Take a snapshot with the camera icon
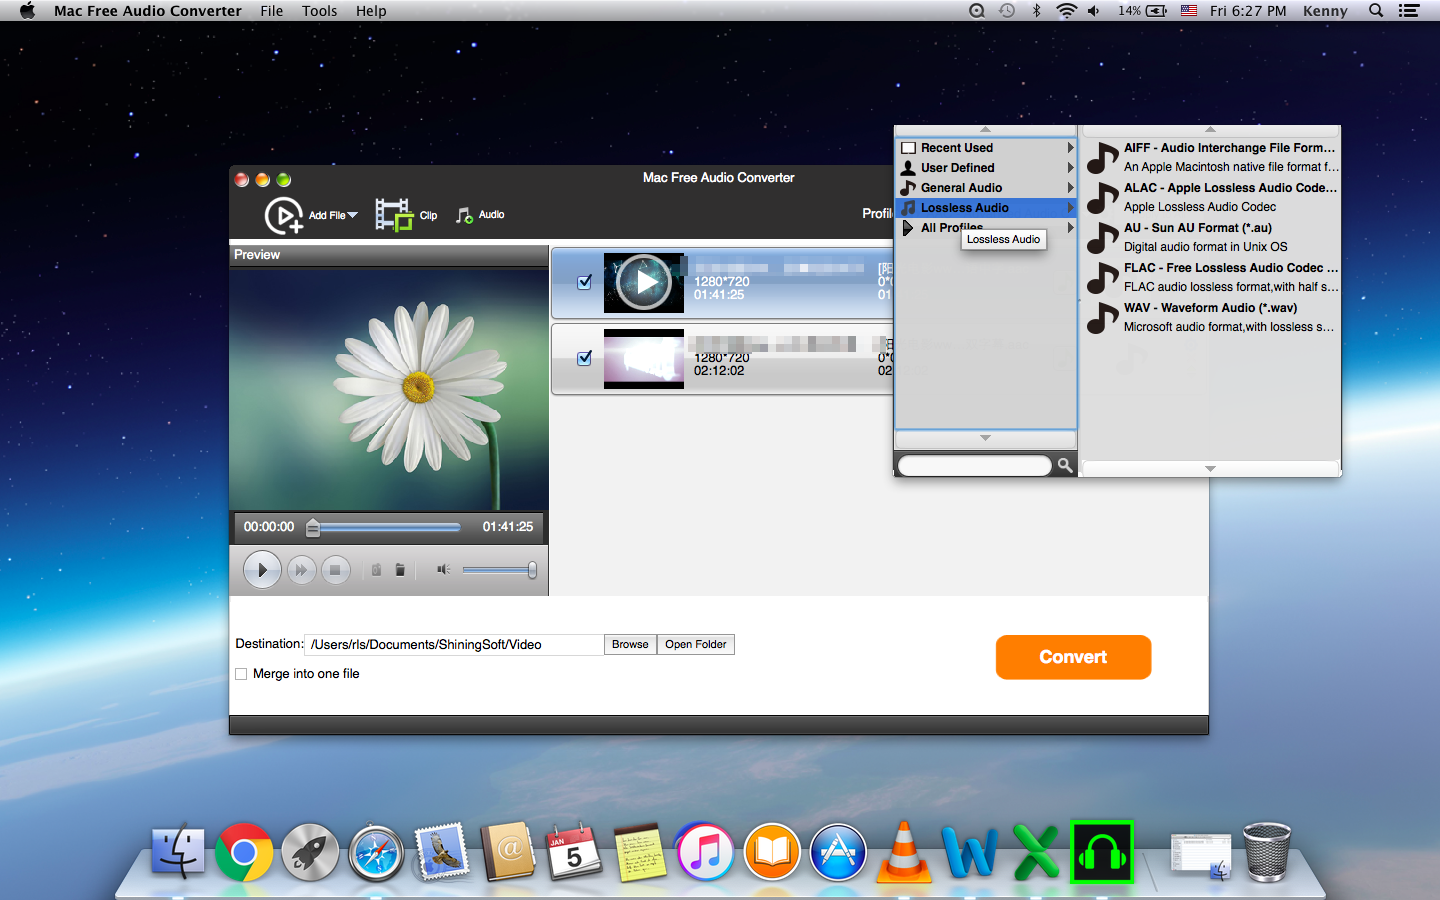 click(x=377, y=570)
